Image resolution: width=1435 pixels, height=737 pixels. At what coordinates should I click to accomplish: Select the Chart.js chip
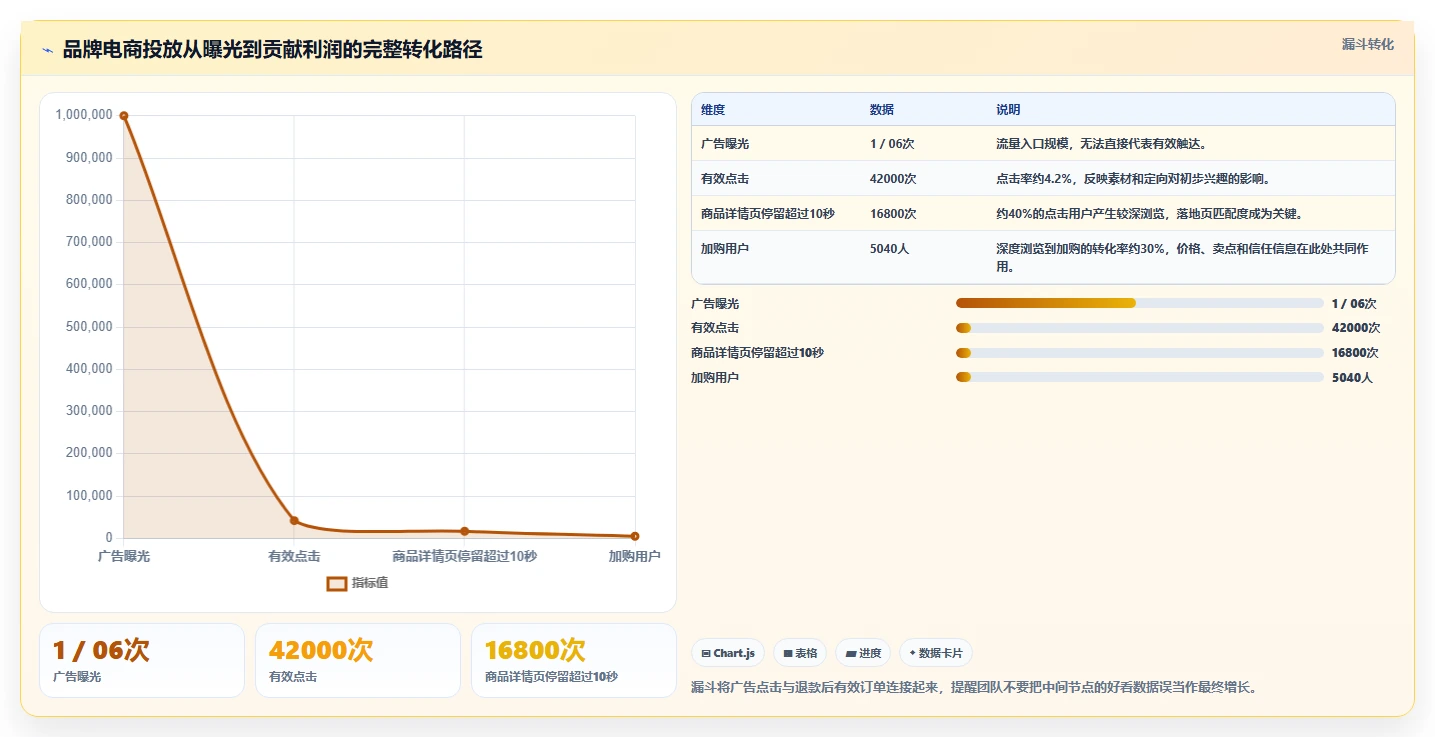click(x=728, y=653)
